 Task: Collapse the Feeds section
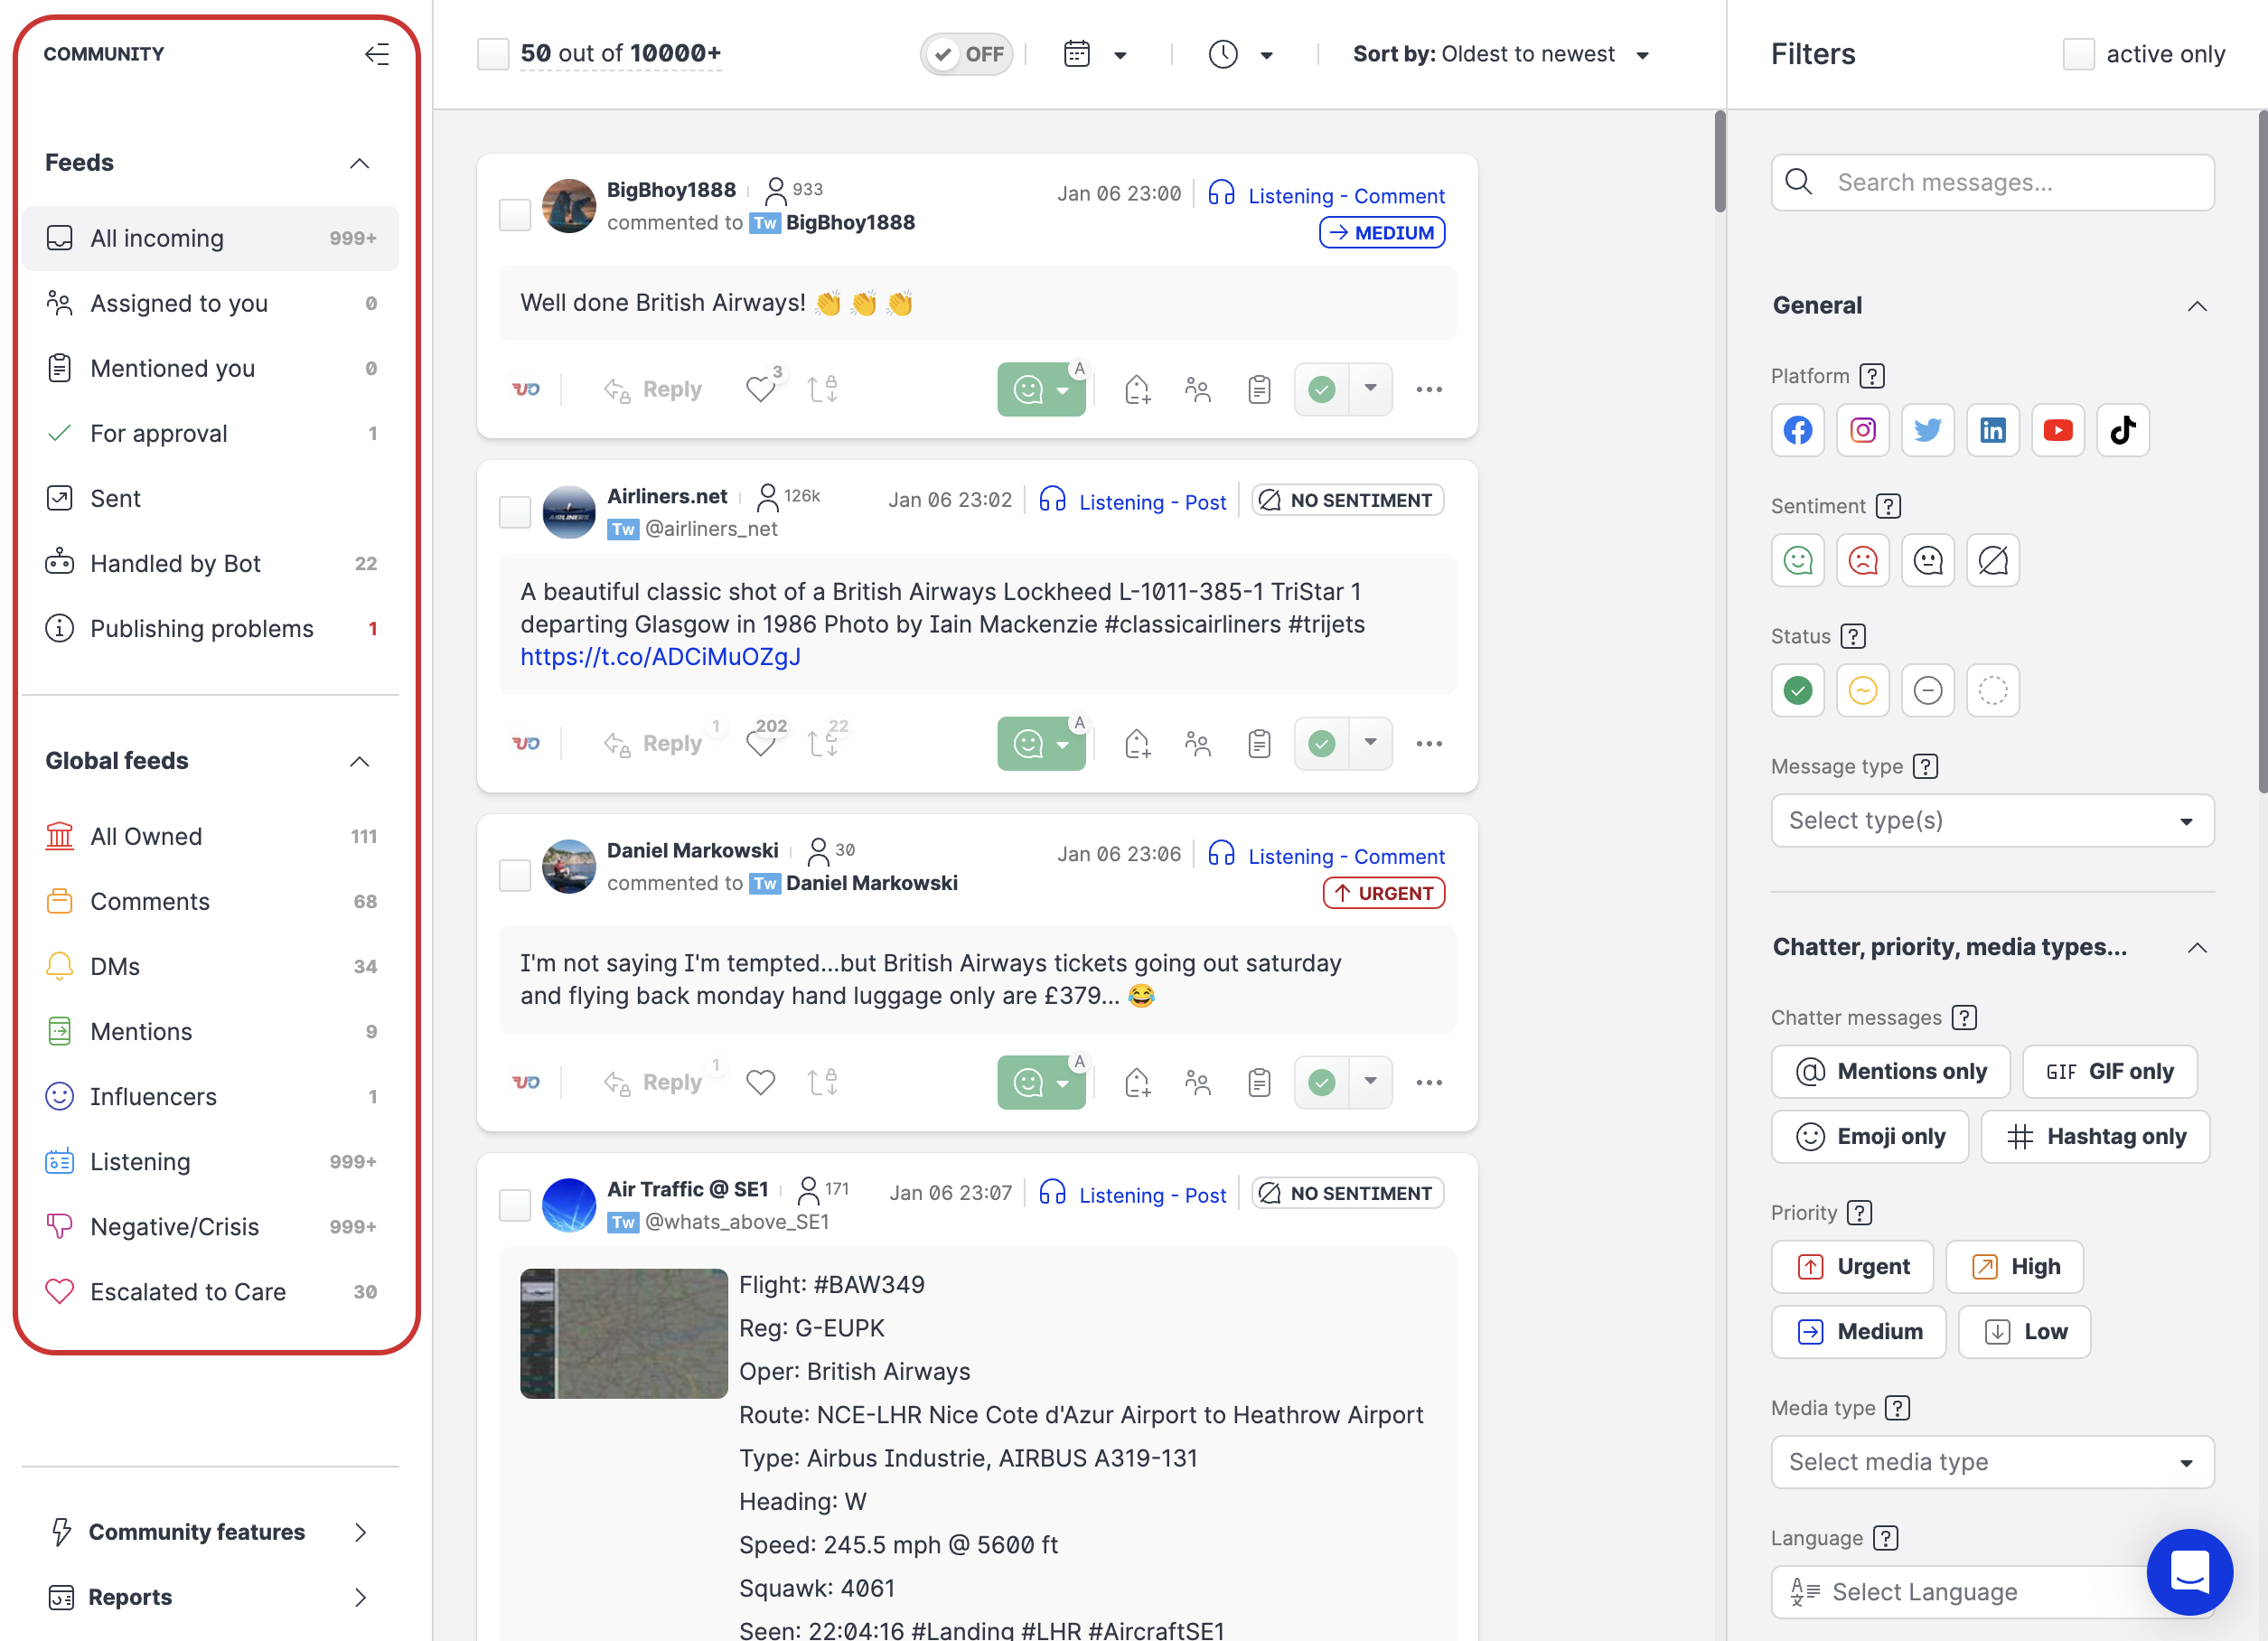(x=359, y=163)
